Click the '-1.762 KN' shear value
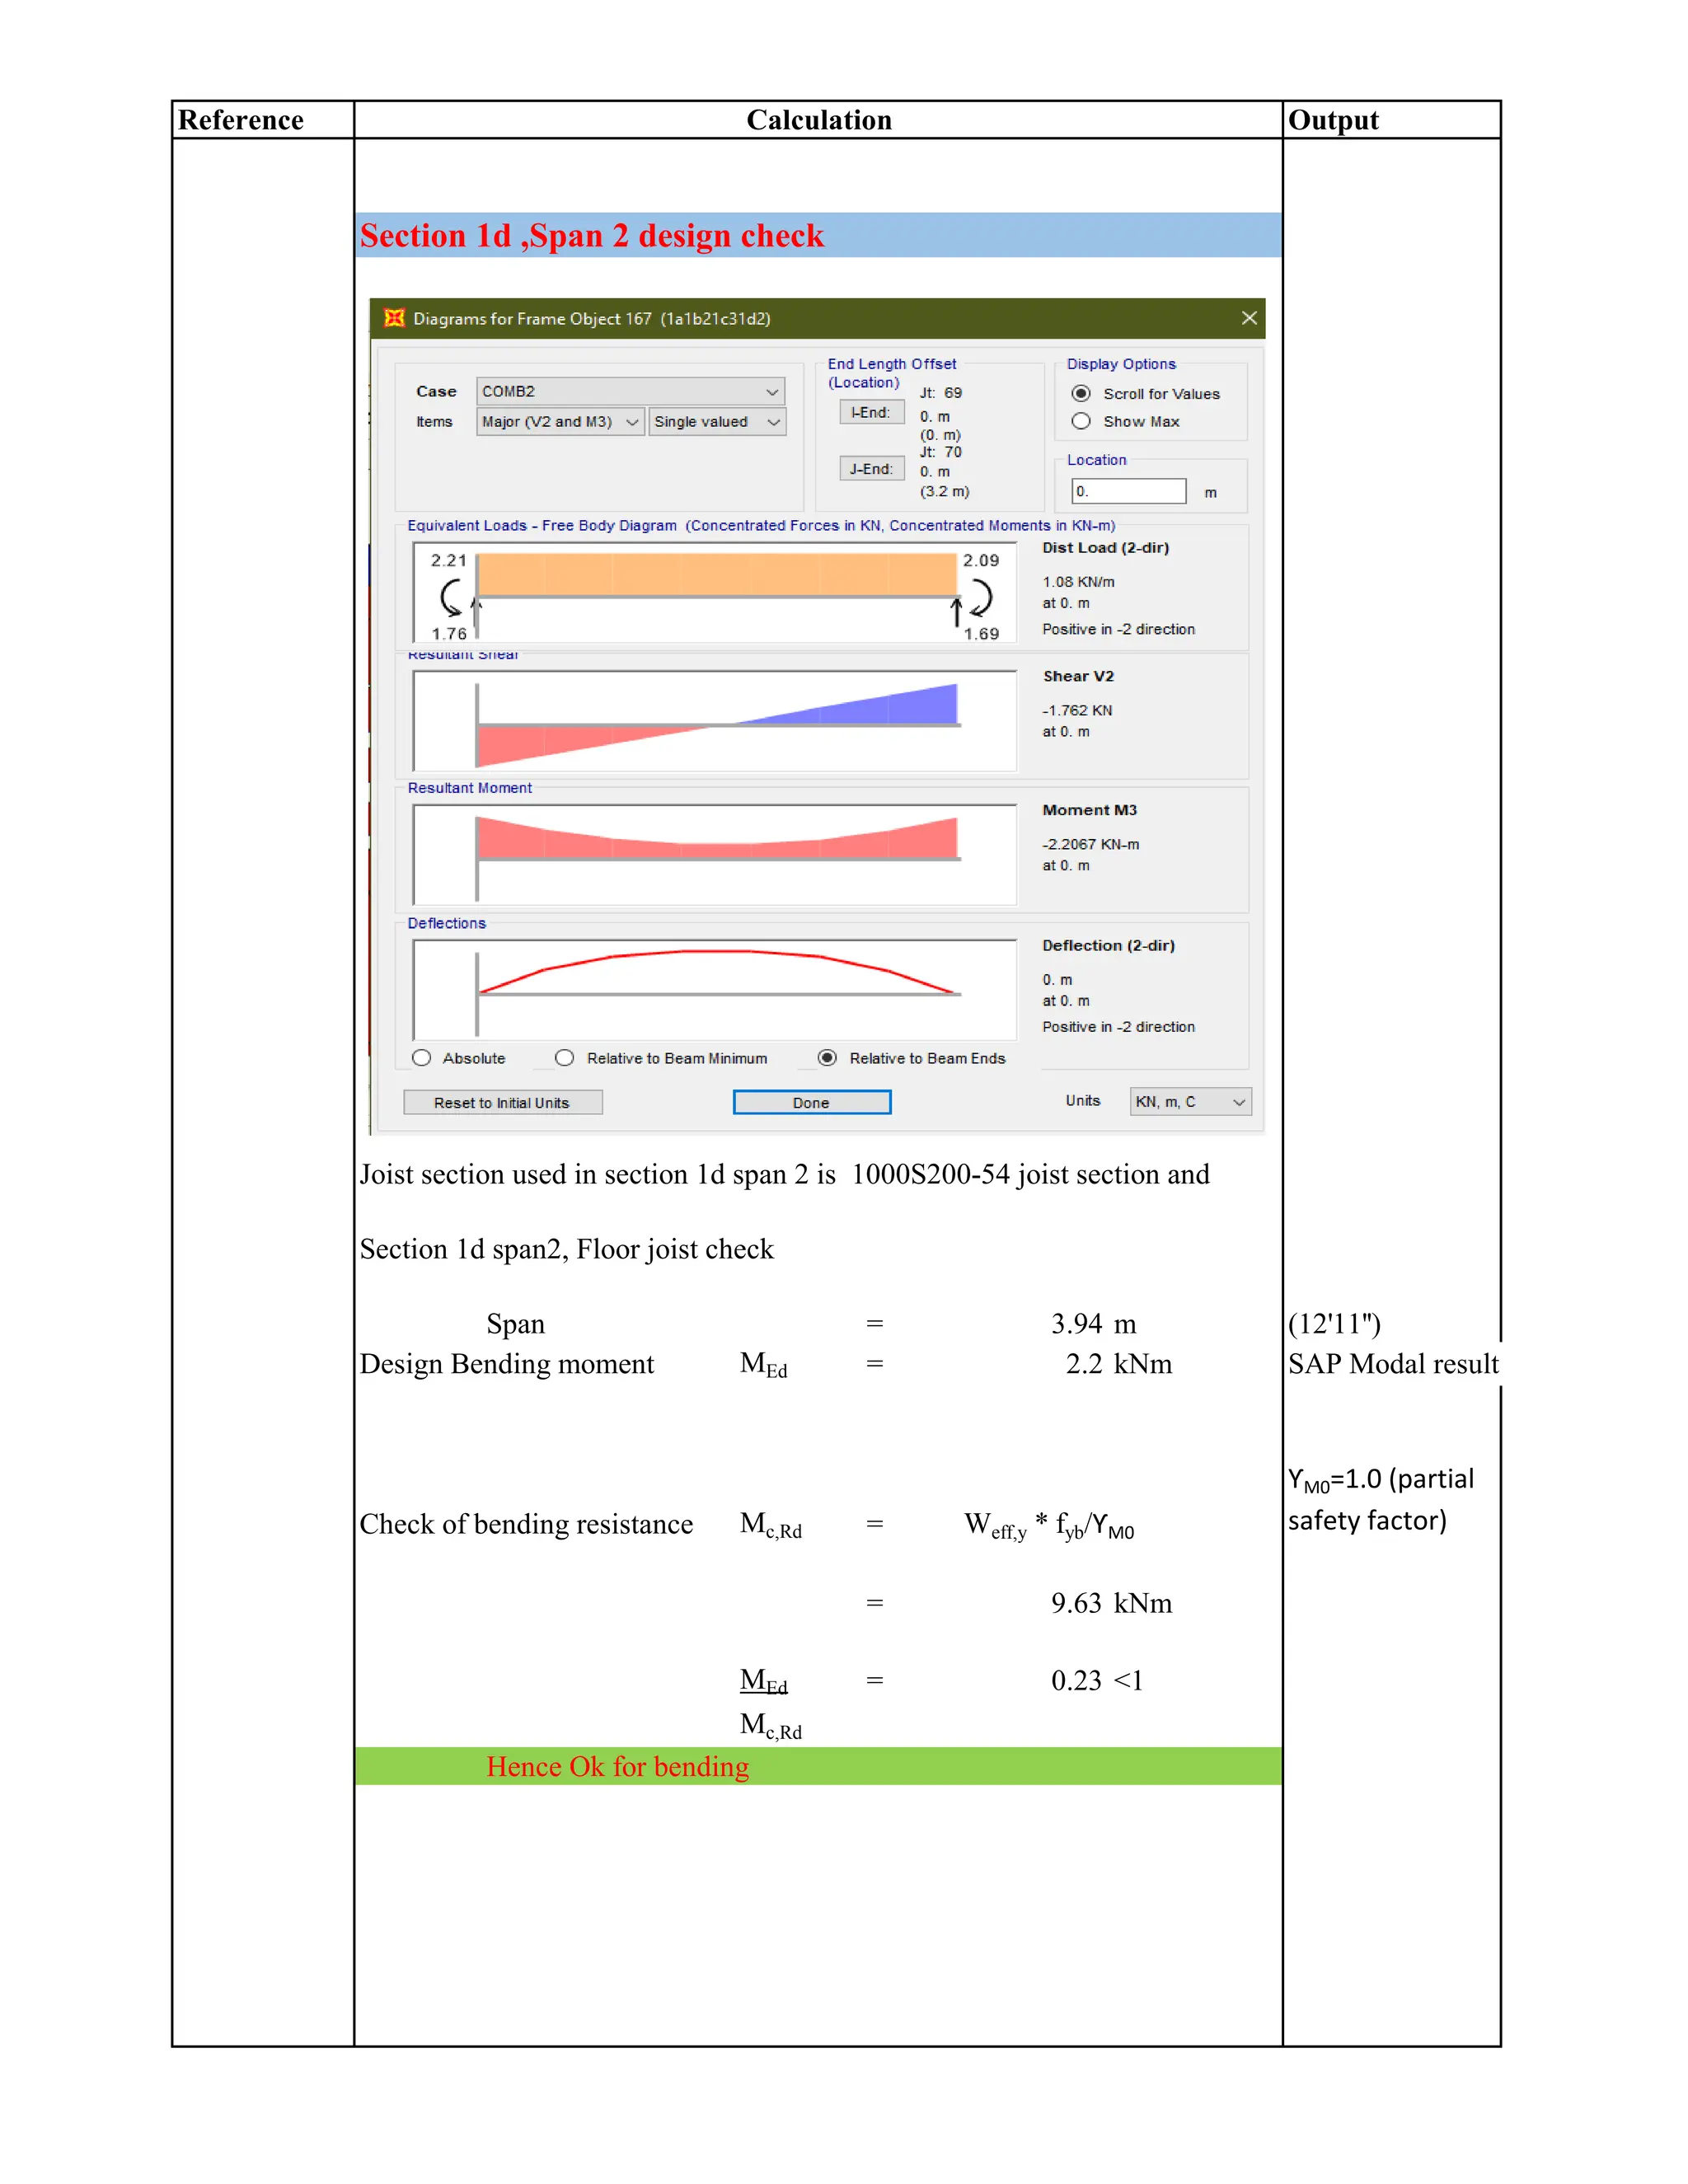The width and height of the screenshot is (1688, 2184). point(1077,710)
